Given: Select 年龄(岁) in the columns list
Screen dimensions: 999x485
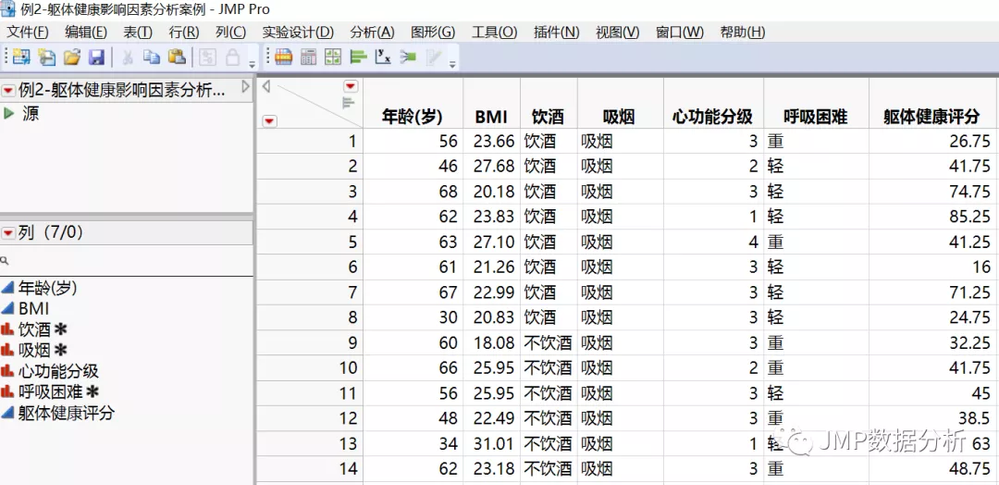Looking at the screenshot, I should tap(48, 288).
